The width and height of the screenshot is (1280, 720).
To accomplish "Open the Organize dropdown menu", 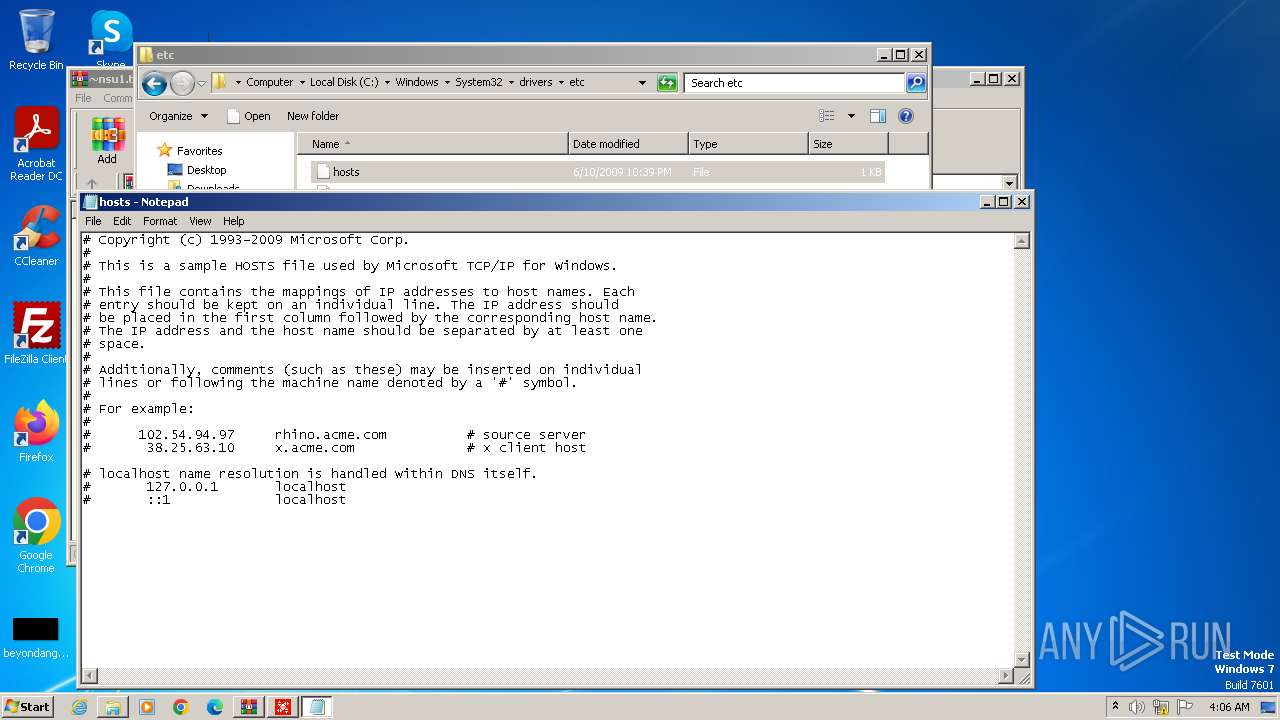I will coord(178,116).
